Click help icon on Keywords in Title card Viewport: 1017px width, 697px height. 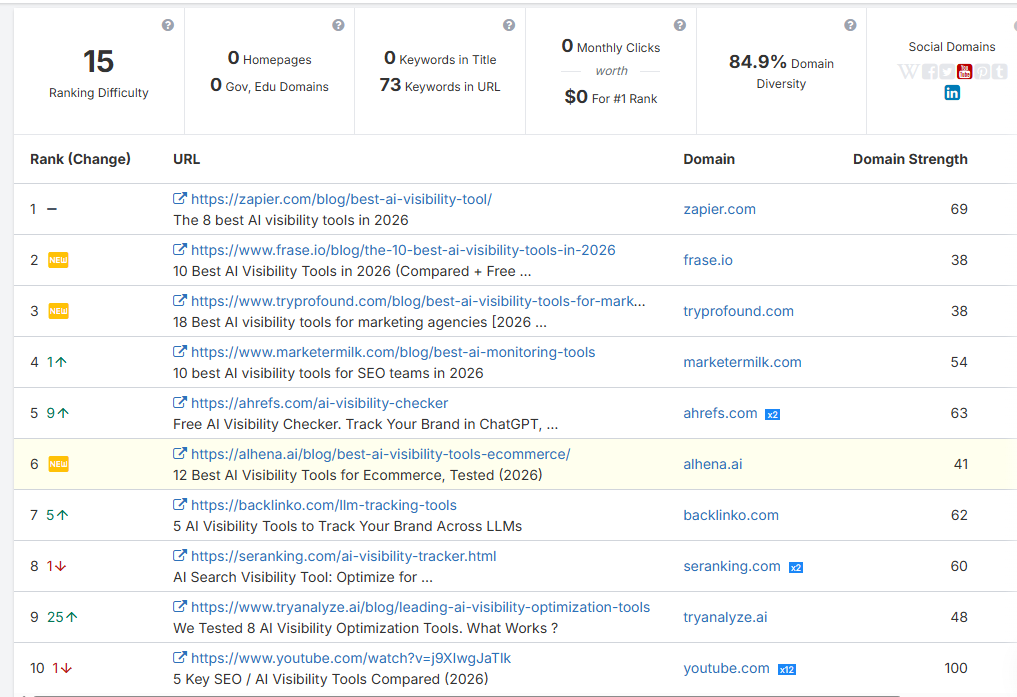click(x=509, y=25)
